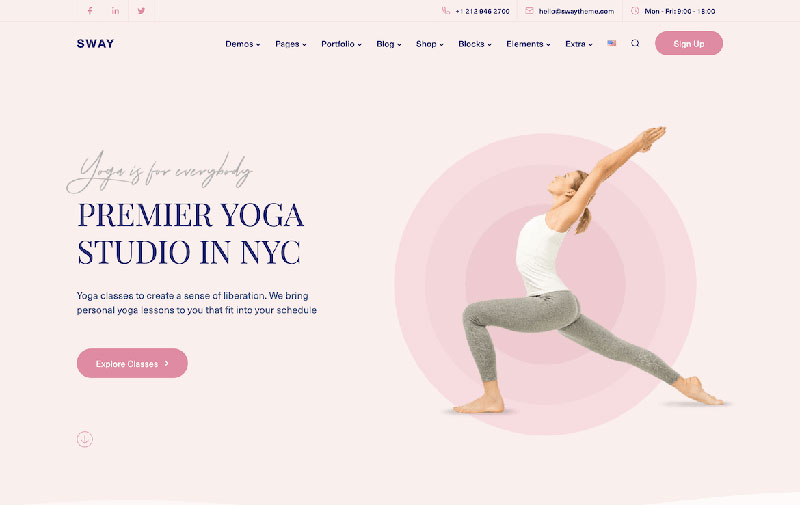
Task: Open the Elements menu item
Action: (528, 44)
